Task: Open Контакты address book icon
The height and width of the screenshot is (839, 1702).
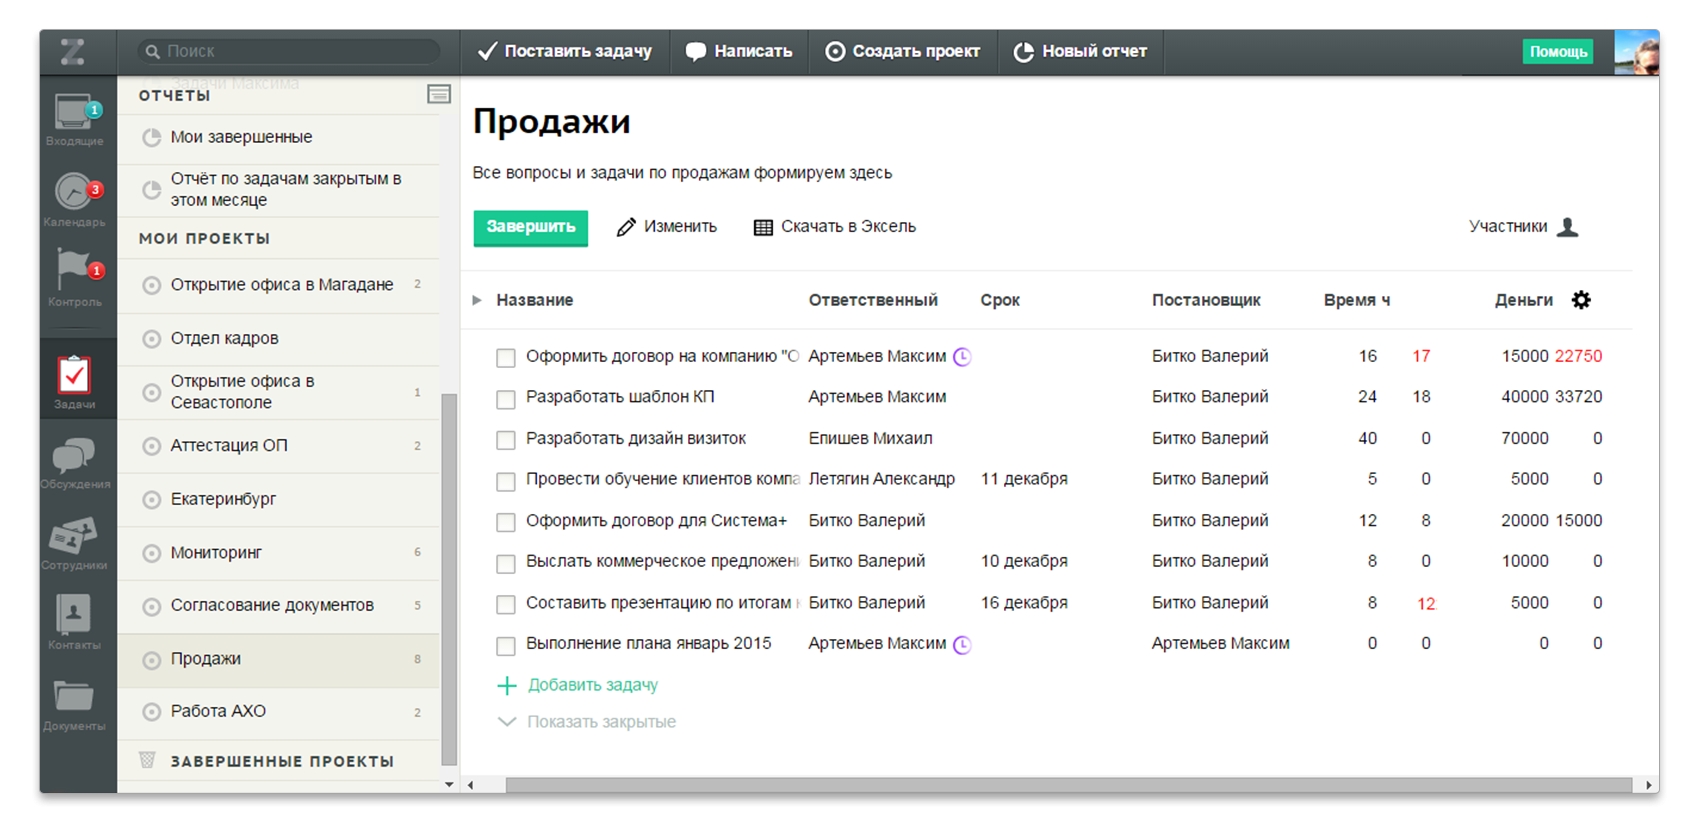Action: (x=74, y=614)
